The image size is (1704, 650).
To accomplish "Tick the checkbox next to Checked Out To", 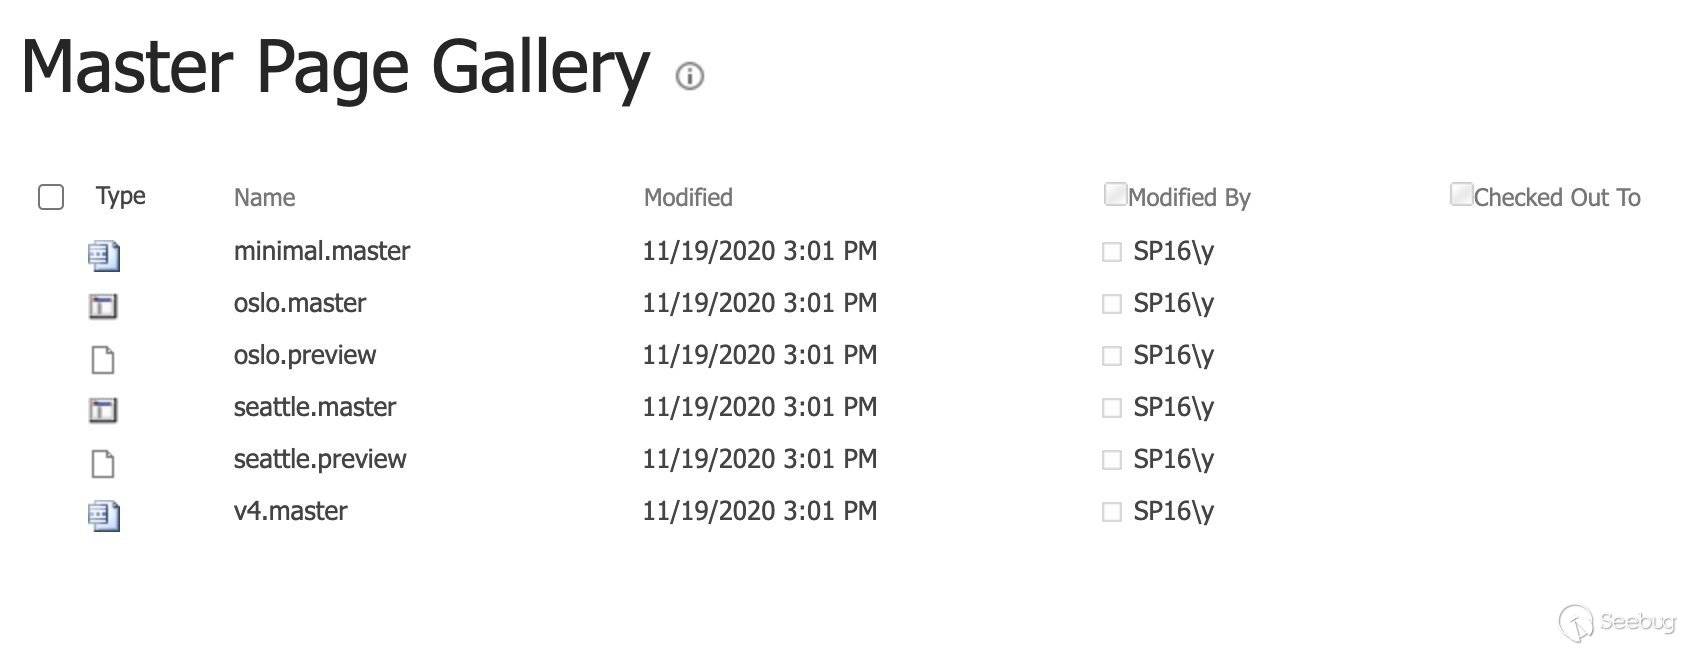I will coord(1461,194).
